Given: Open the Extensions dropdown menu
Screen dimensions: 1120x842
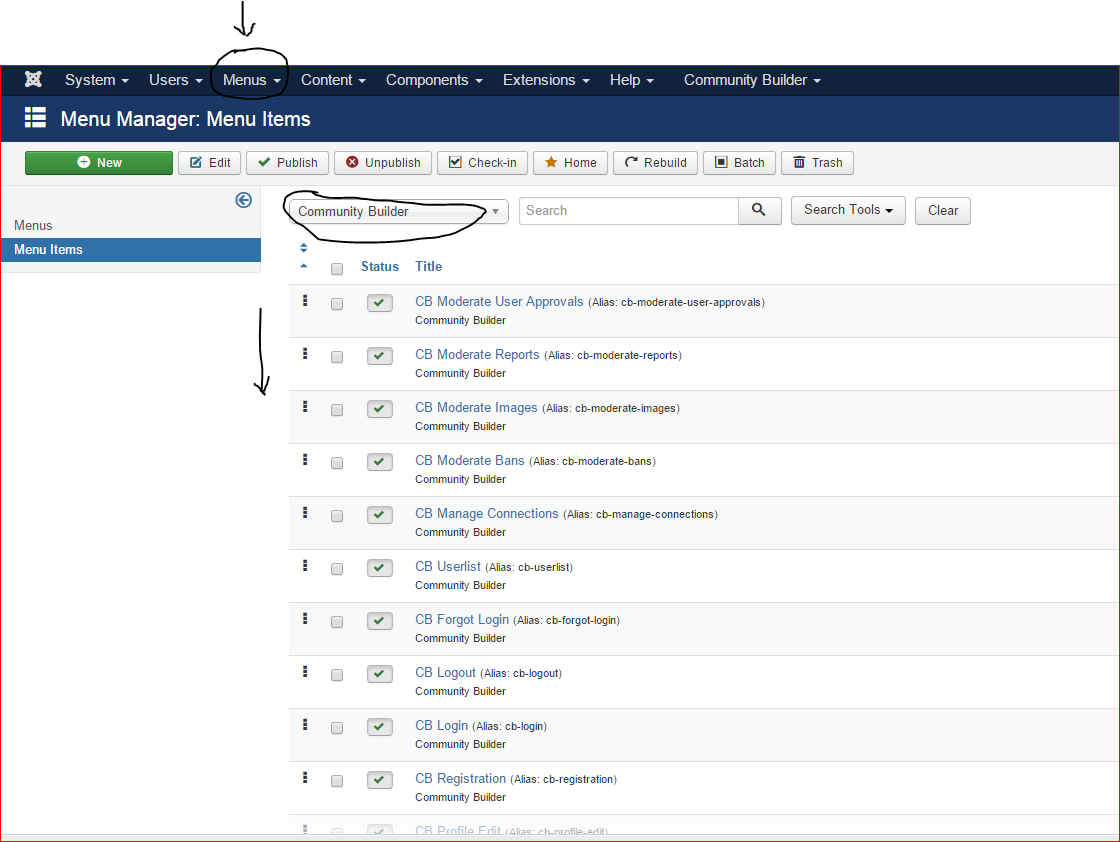Looking at the screenshot, I should click(546, 80).
